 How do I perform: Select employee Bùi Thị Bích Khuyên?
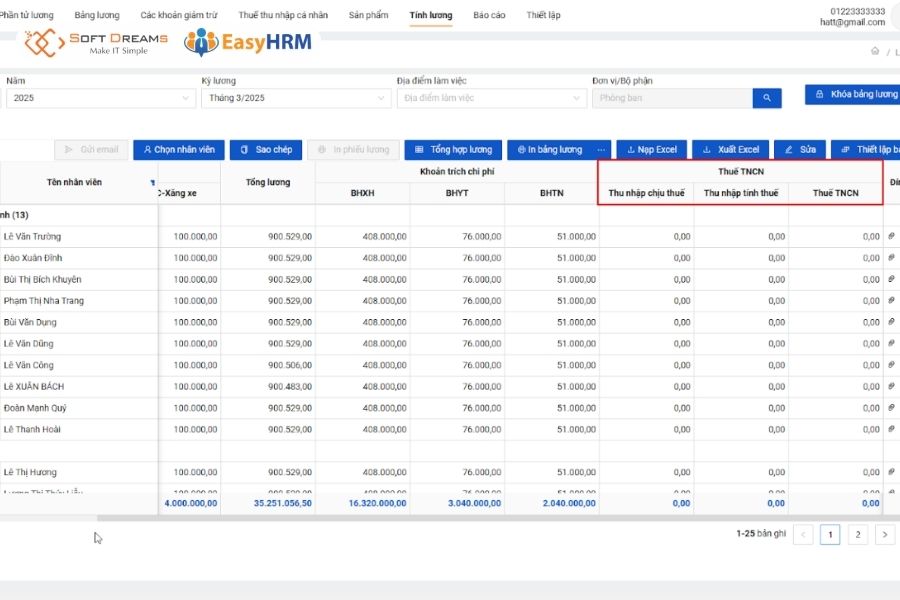pos(42,280)
